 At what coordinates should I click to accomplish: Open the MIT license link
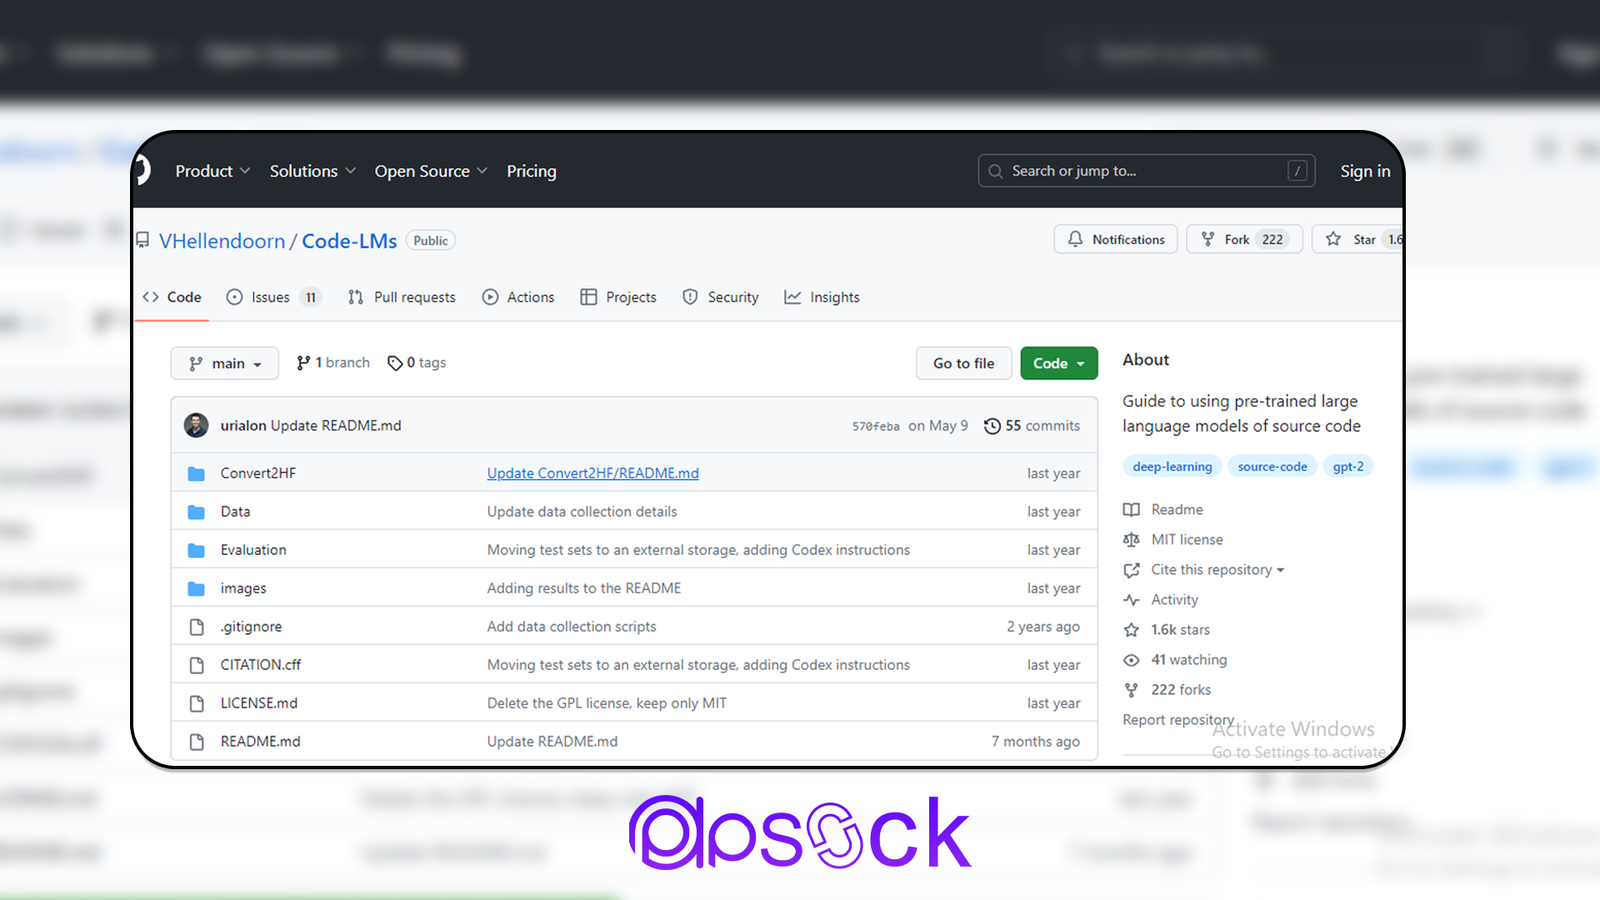point(1173,539)
